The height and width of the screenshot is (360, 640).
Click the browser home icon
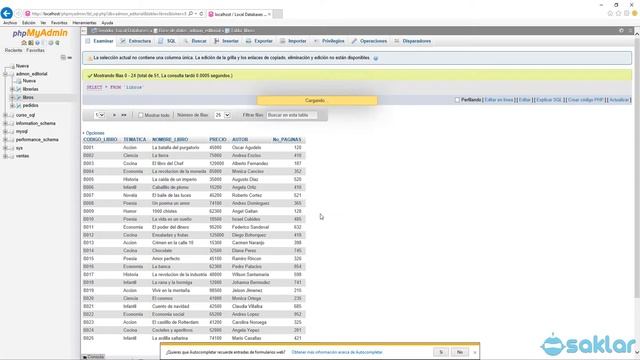pos(610,13)
